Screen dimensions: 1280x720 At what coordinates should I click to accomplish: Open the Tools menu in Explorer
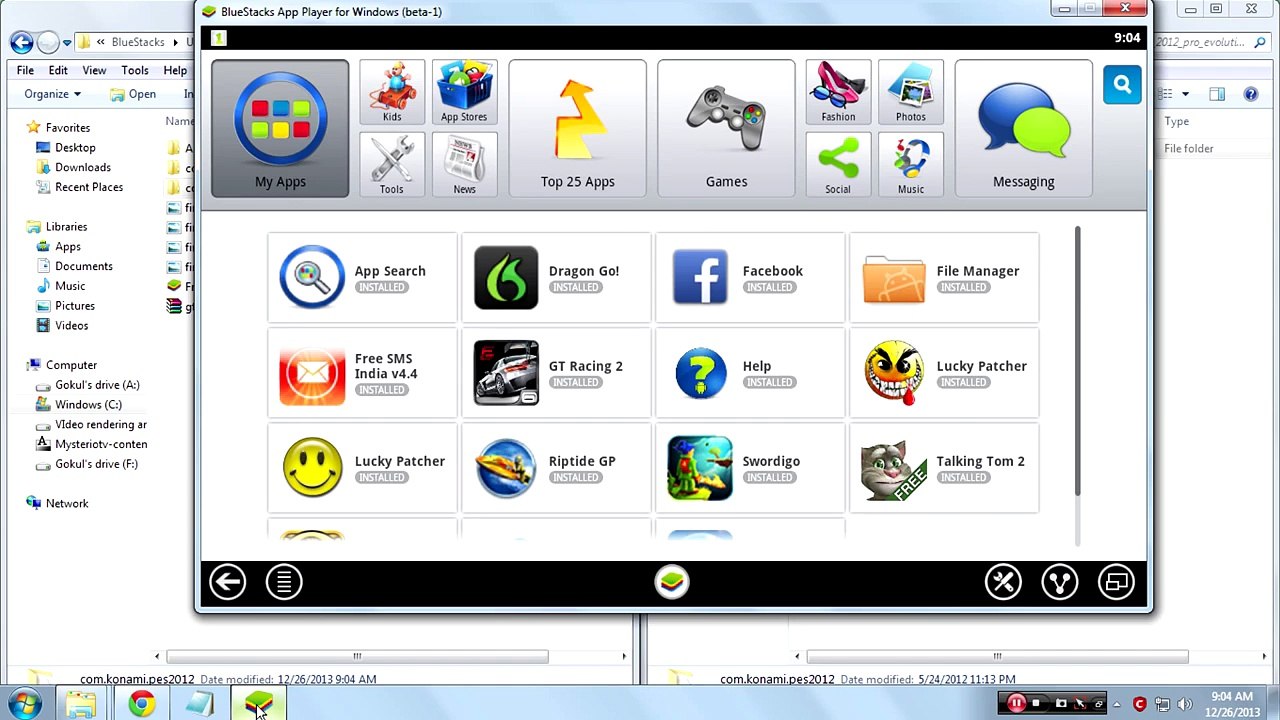[x=135, y=70]
